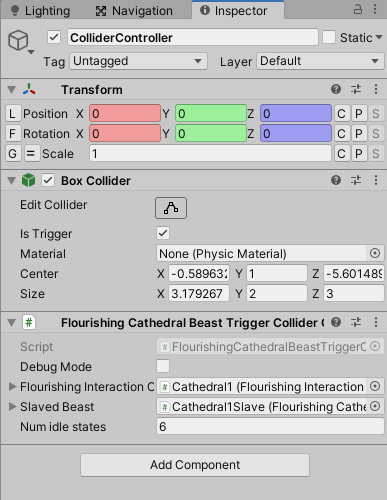Open the Inspector panel options menu
This screenshot has width=387, height=500.
coord(375,9)
